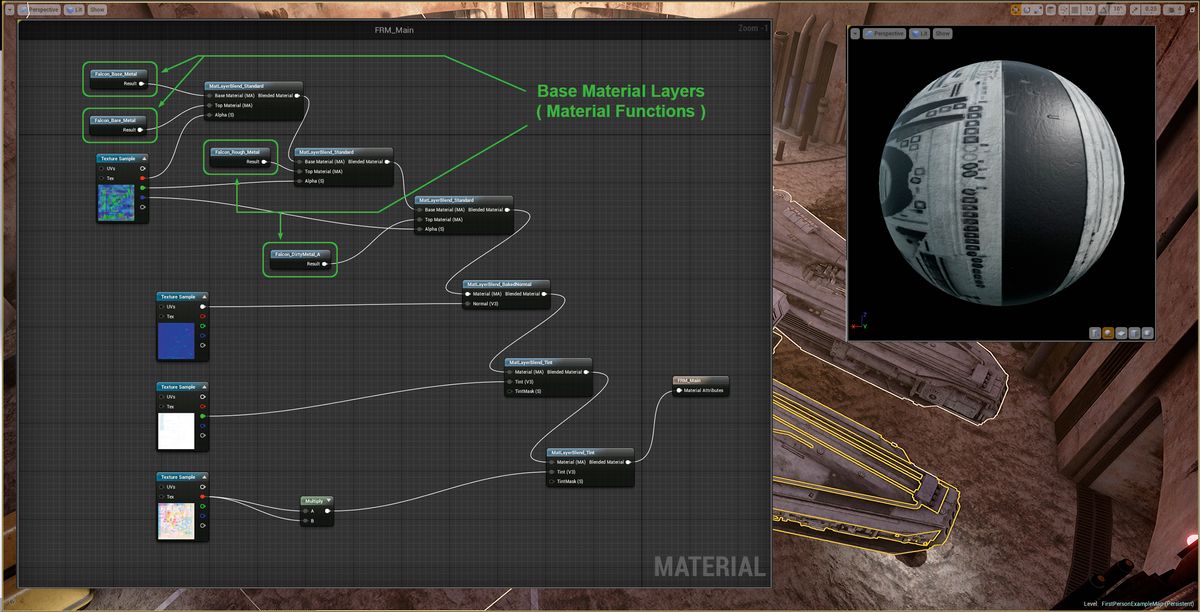1200x612 pixels.
Task: Select the cylinder preview mesh icon
Action: click(1095, 333)
